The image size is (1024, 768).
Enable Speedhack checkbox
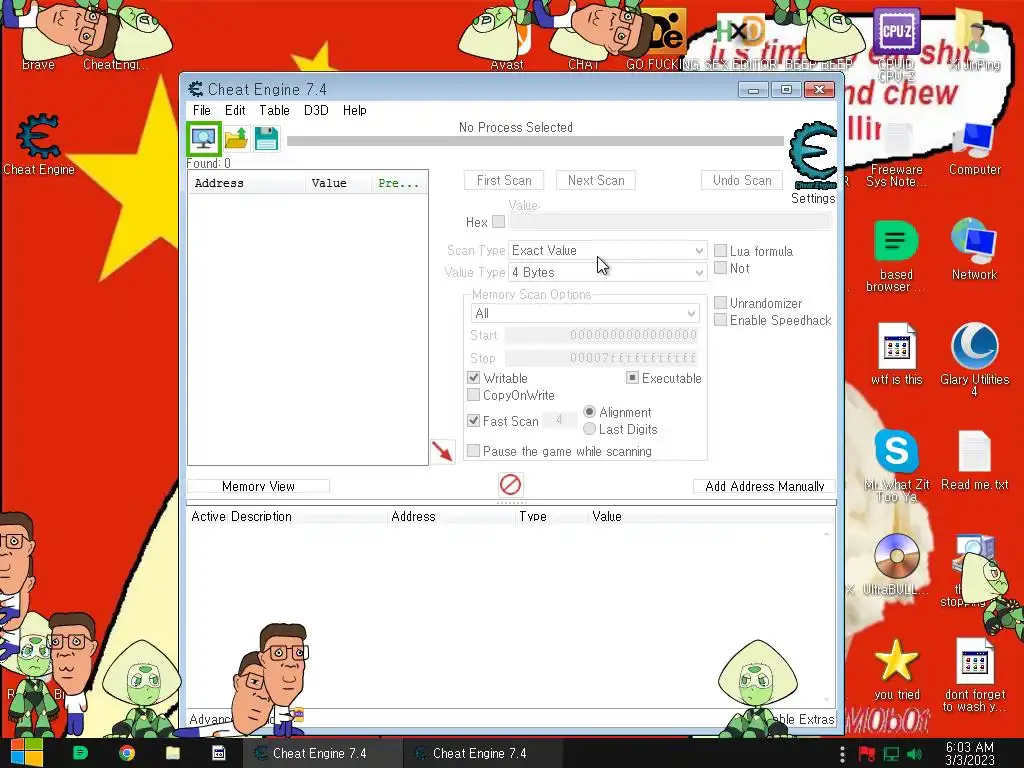click(x=720, y=319)
